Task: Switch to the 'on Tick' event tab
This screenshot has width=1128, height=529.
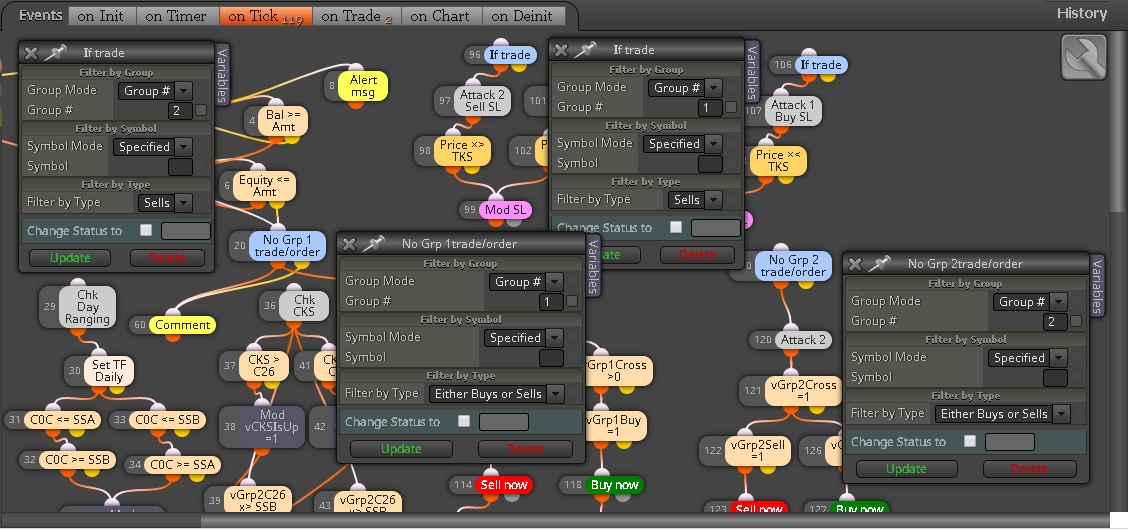Action: (265, 16)
